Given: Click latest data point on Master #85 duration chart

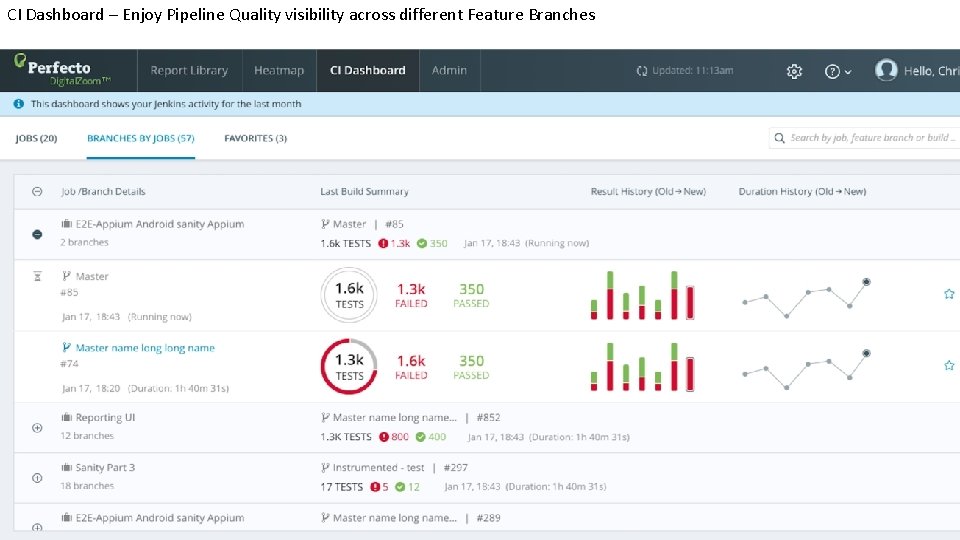Looking at the screenshot, I should click(866, 282).
